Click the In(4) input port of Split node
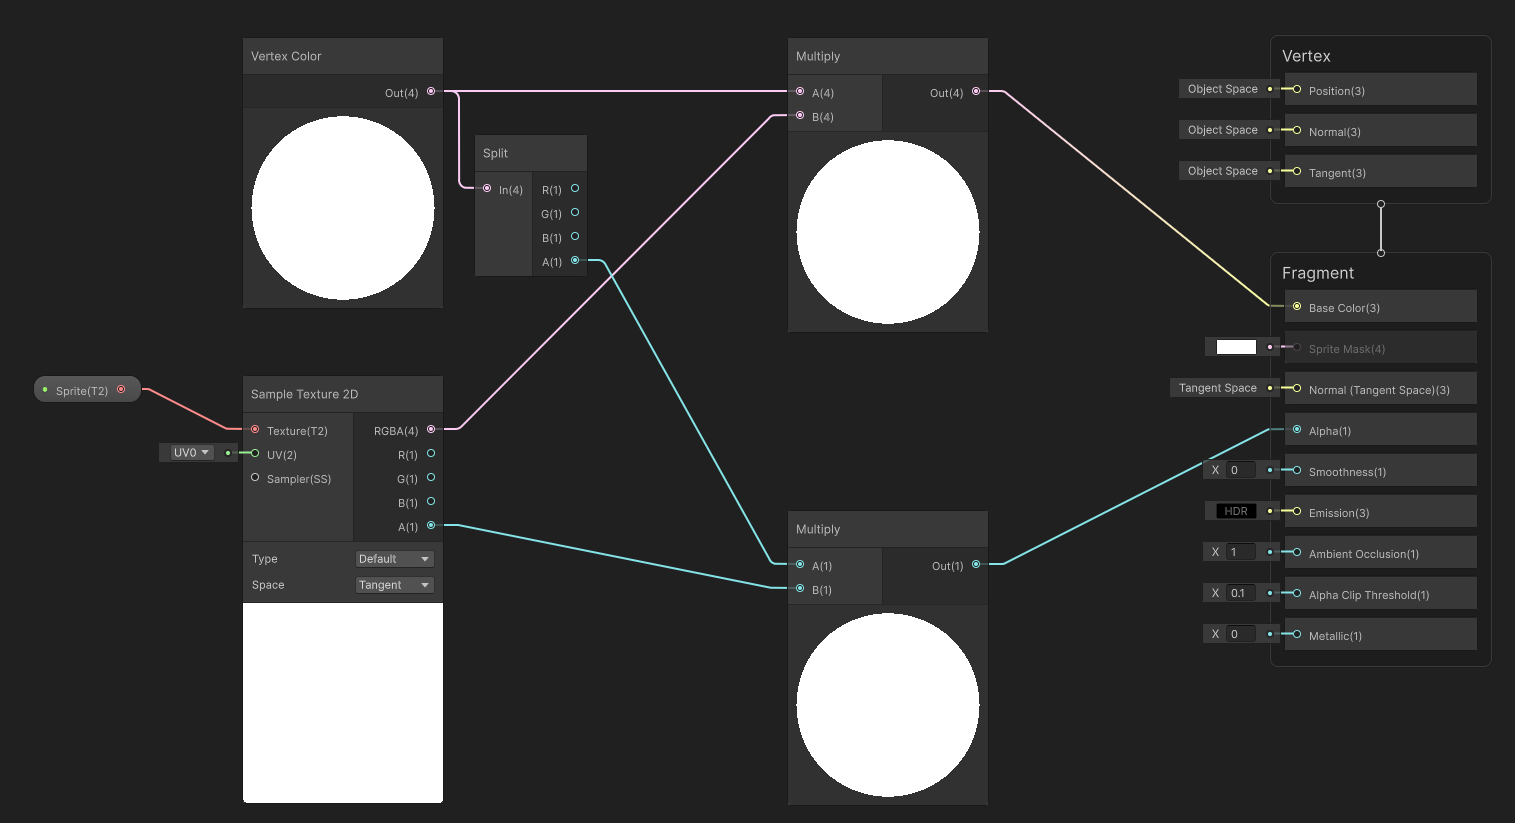The image size is (1515, 823). pyautogui.click(x=489, y=189)
